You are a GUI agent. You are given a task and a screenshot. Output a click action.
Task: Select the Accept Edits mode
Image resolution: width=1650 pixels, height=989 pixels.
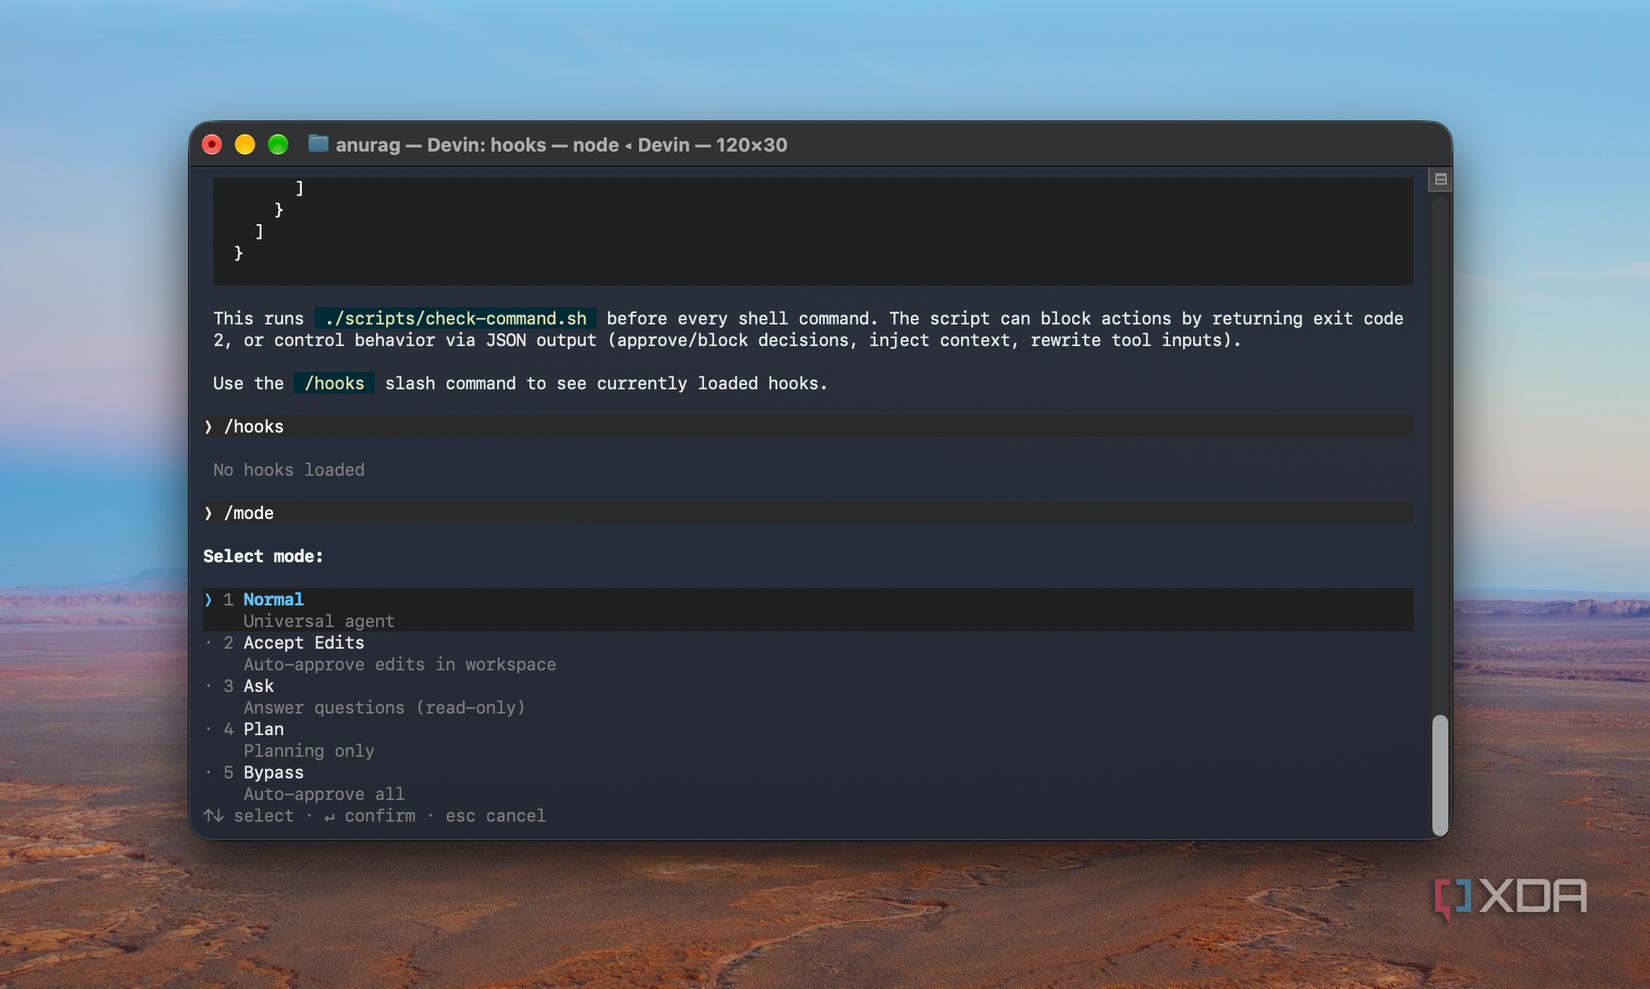(x=304, y=643)
